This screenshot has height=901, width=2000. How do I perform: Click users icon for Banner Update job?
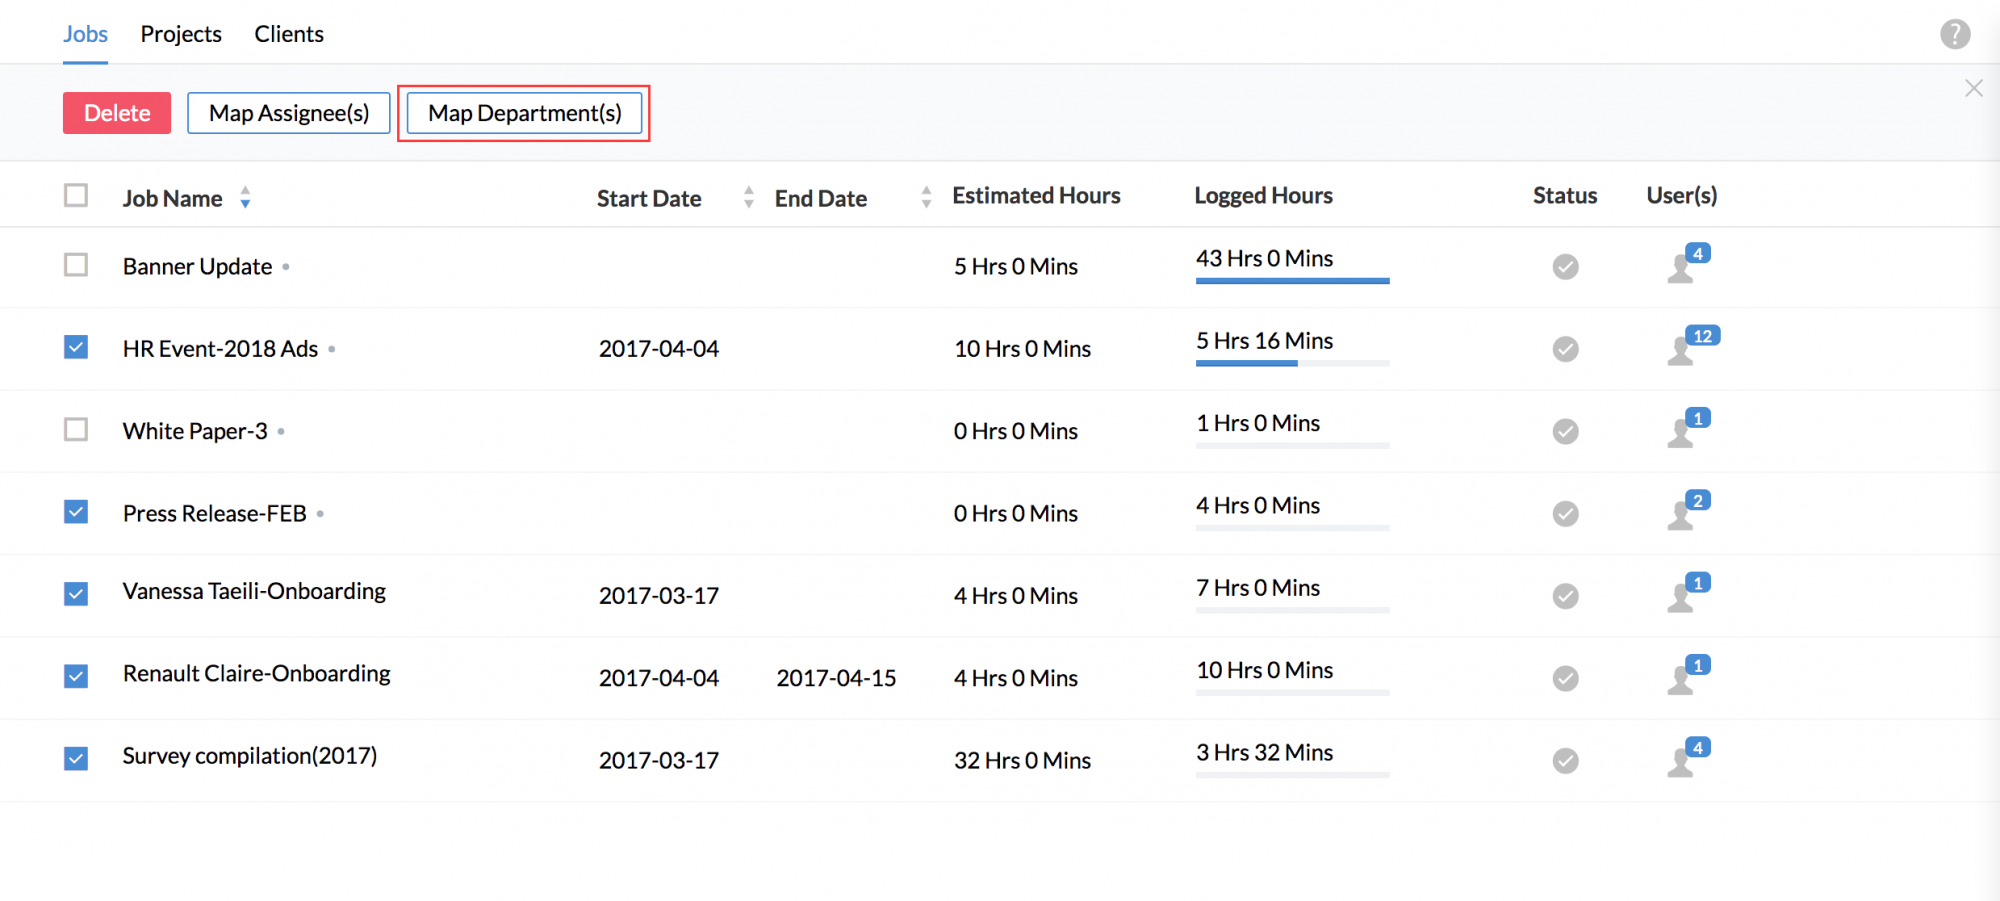point(1685,265)
